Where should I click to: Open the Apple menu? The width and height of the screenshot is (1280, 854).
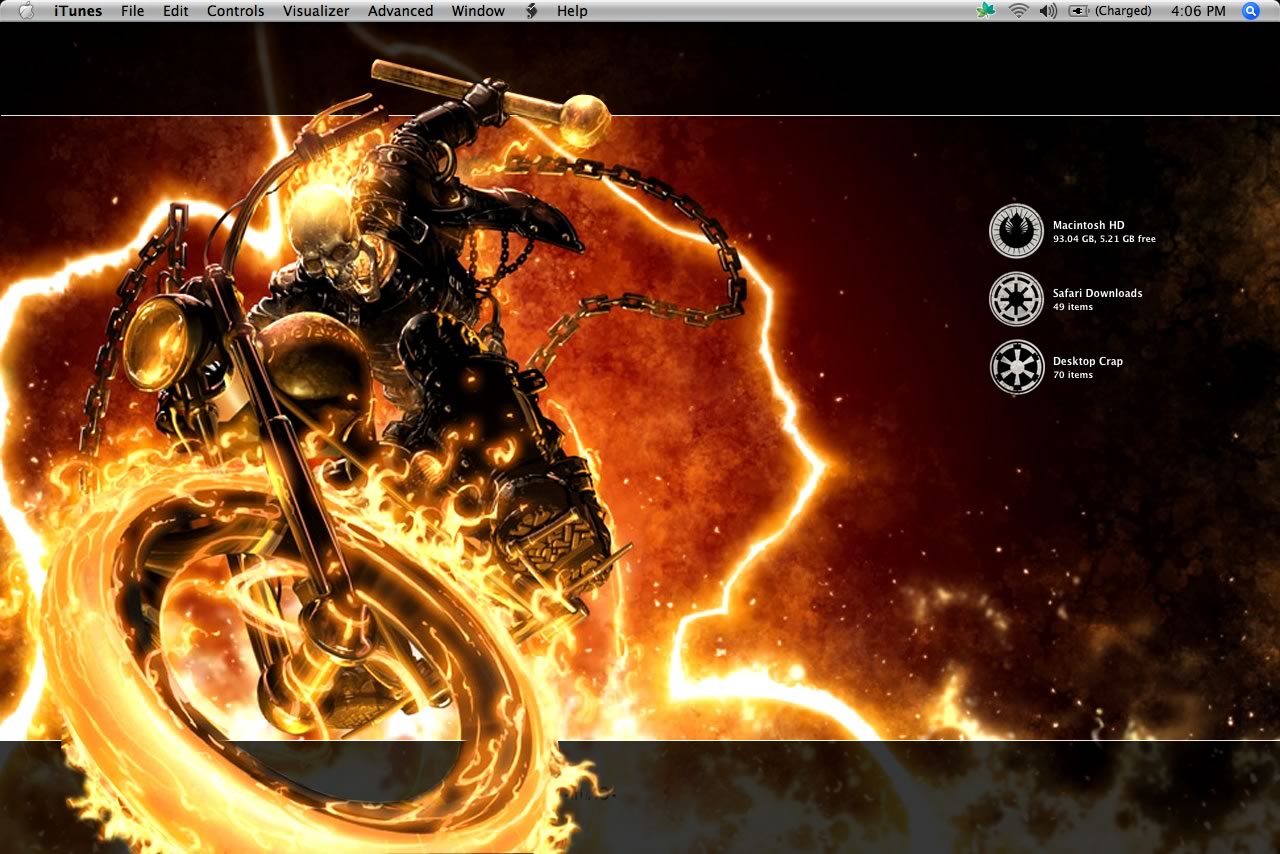(27, 11)
